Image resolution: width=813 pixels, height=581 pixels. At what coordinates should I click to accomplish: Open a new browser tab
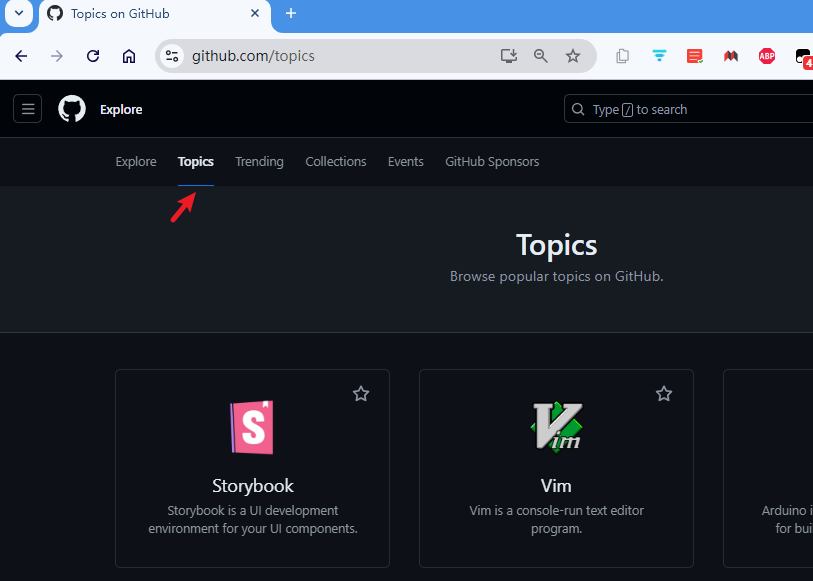290,15
